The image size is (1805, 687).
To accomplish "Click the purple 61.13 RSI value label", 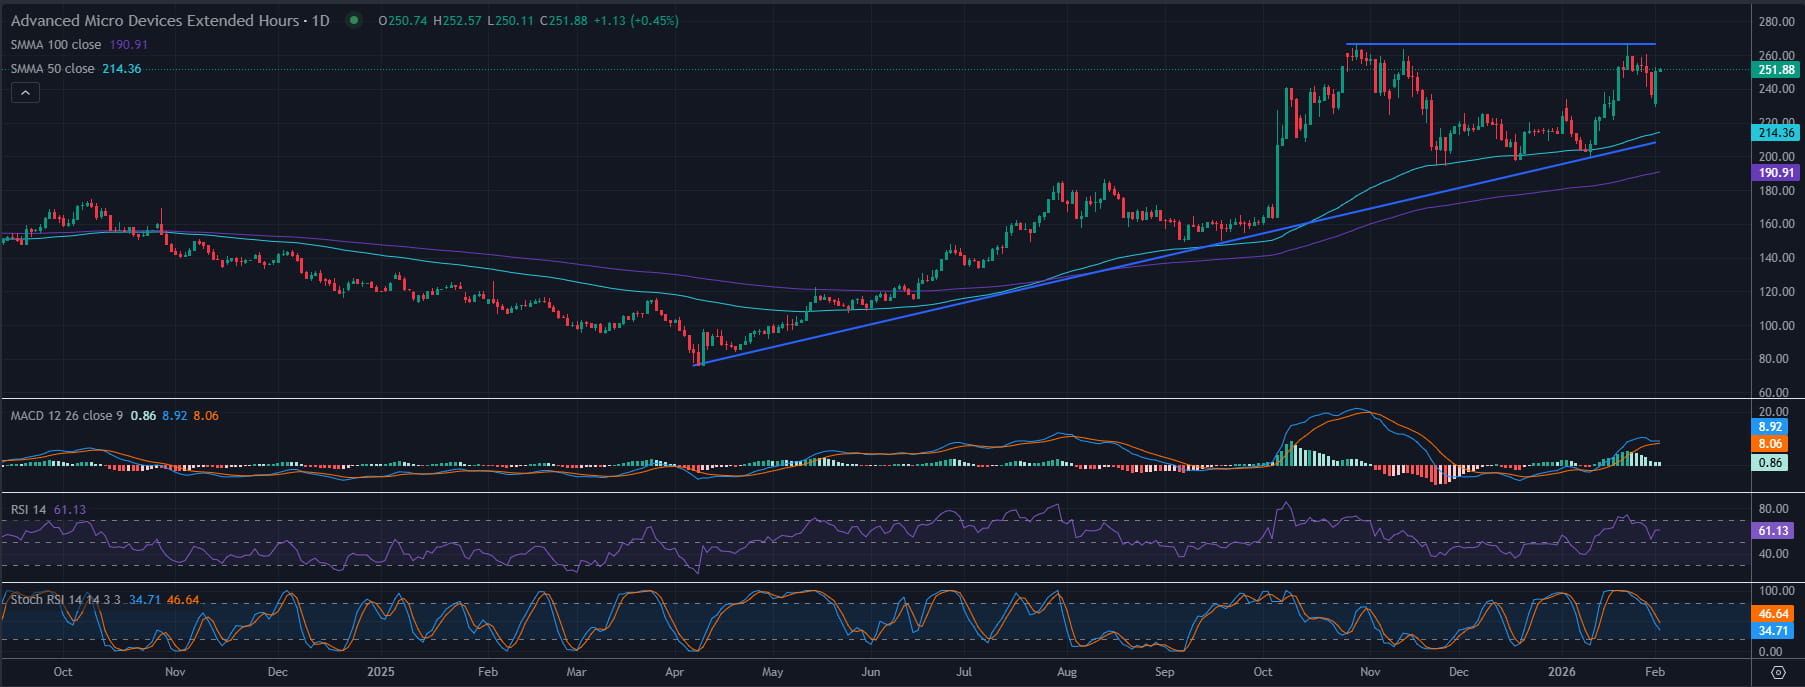I will 1773,531.
